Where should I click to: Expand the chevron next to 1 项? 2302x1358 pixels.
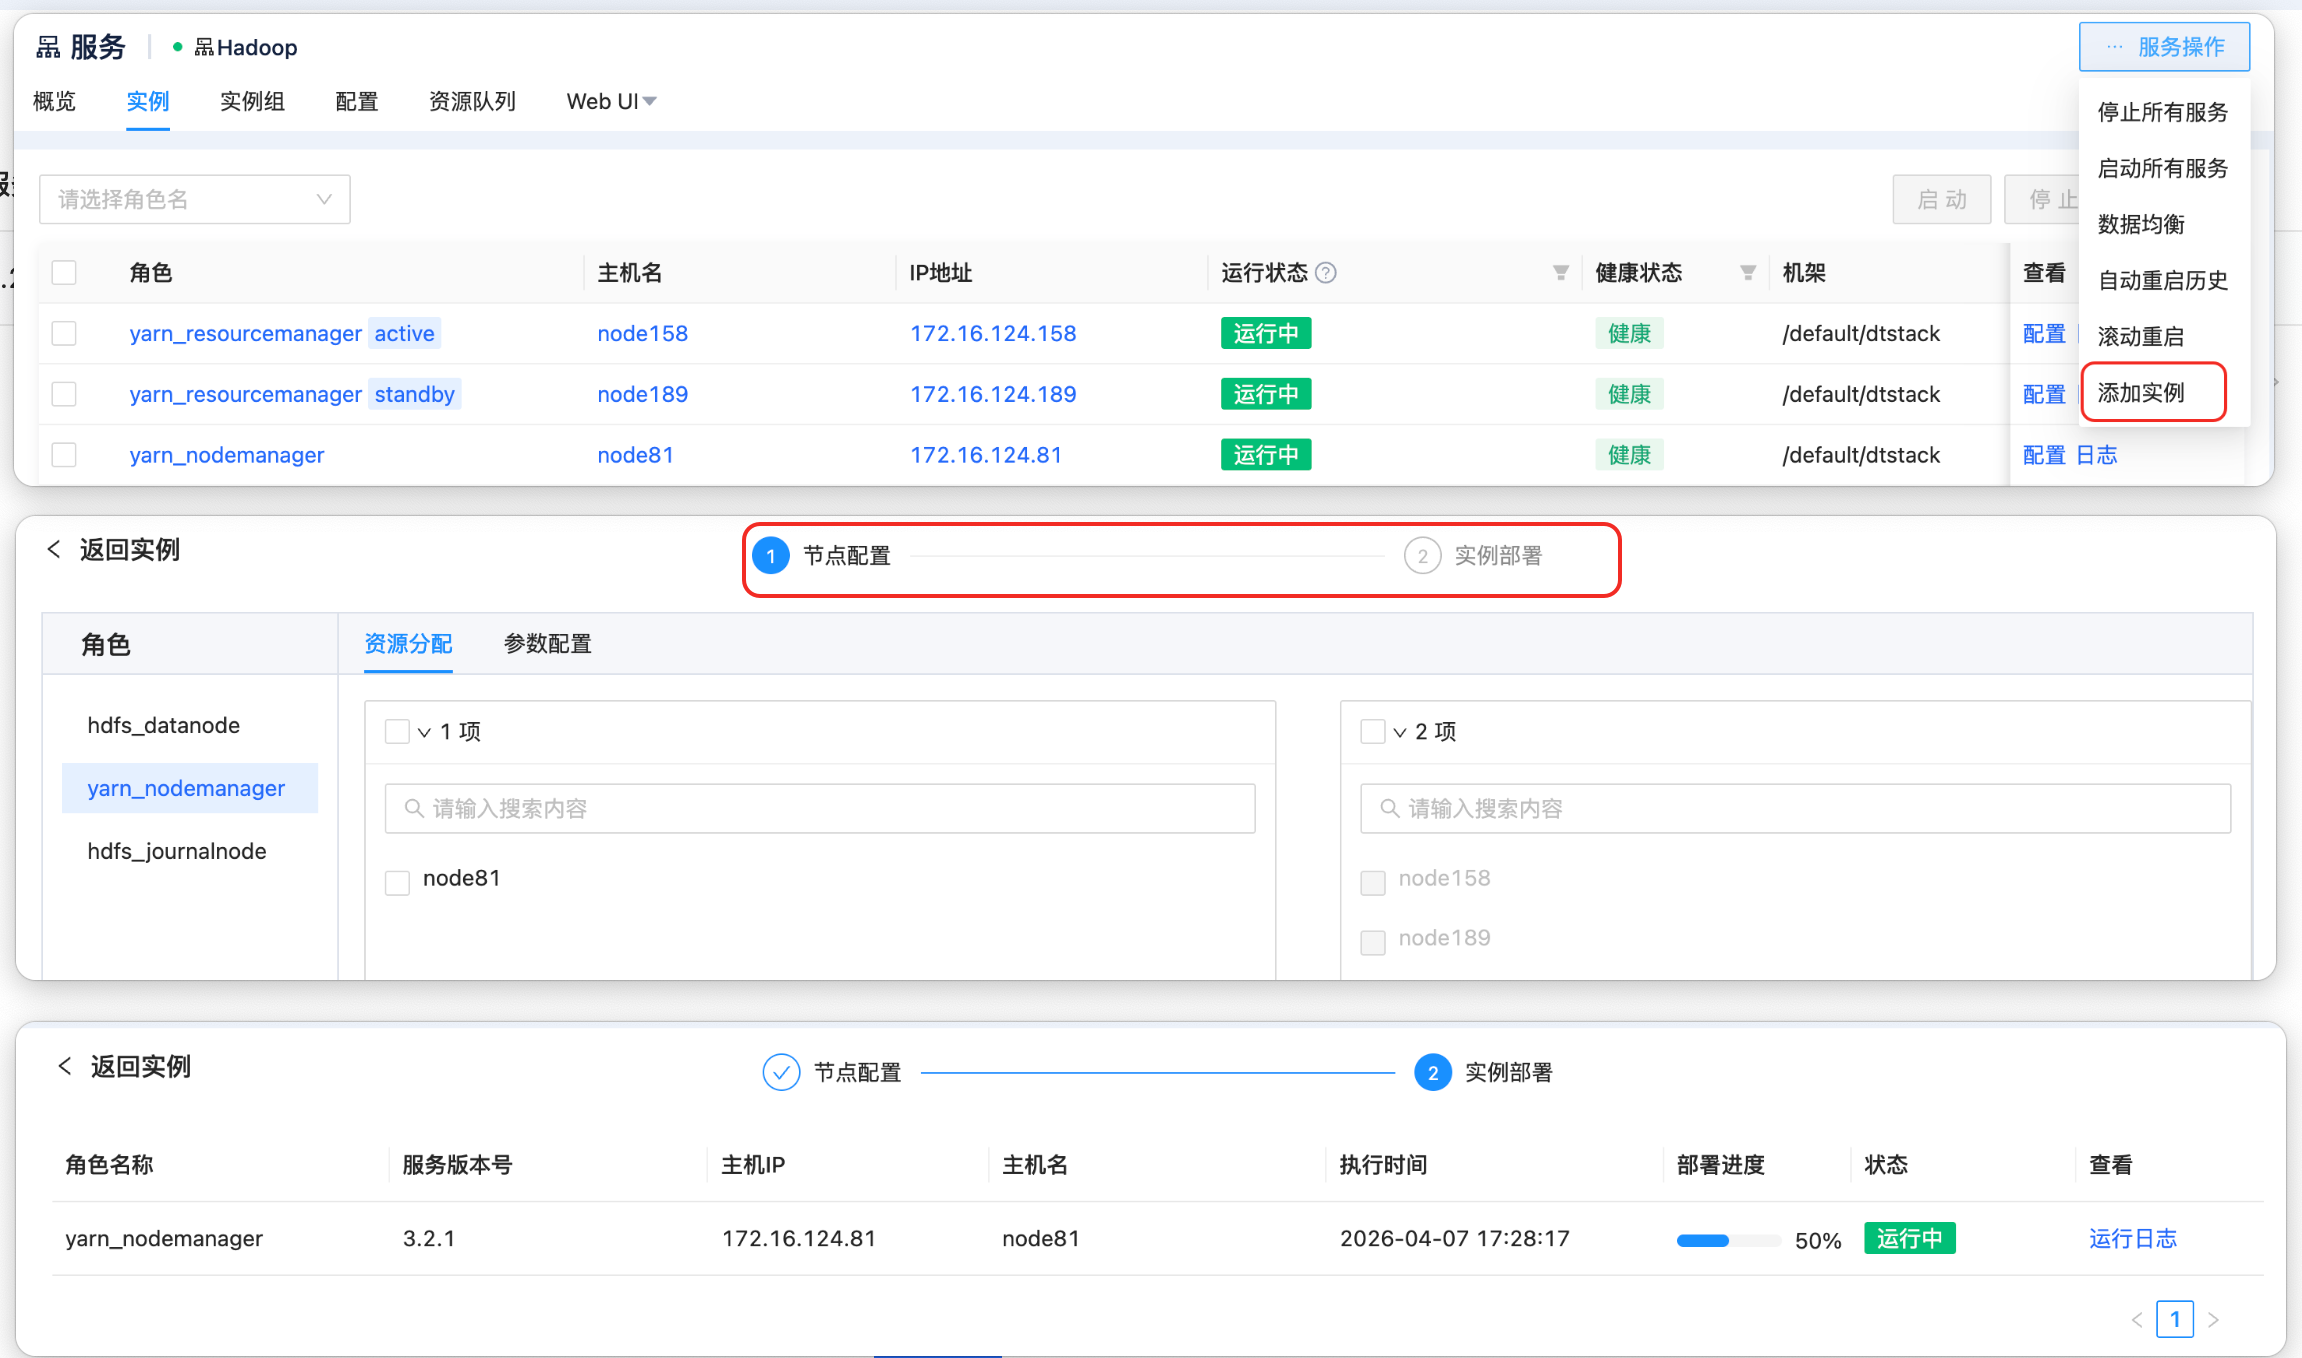[x=424, y=732]
